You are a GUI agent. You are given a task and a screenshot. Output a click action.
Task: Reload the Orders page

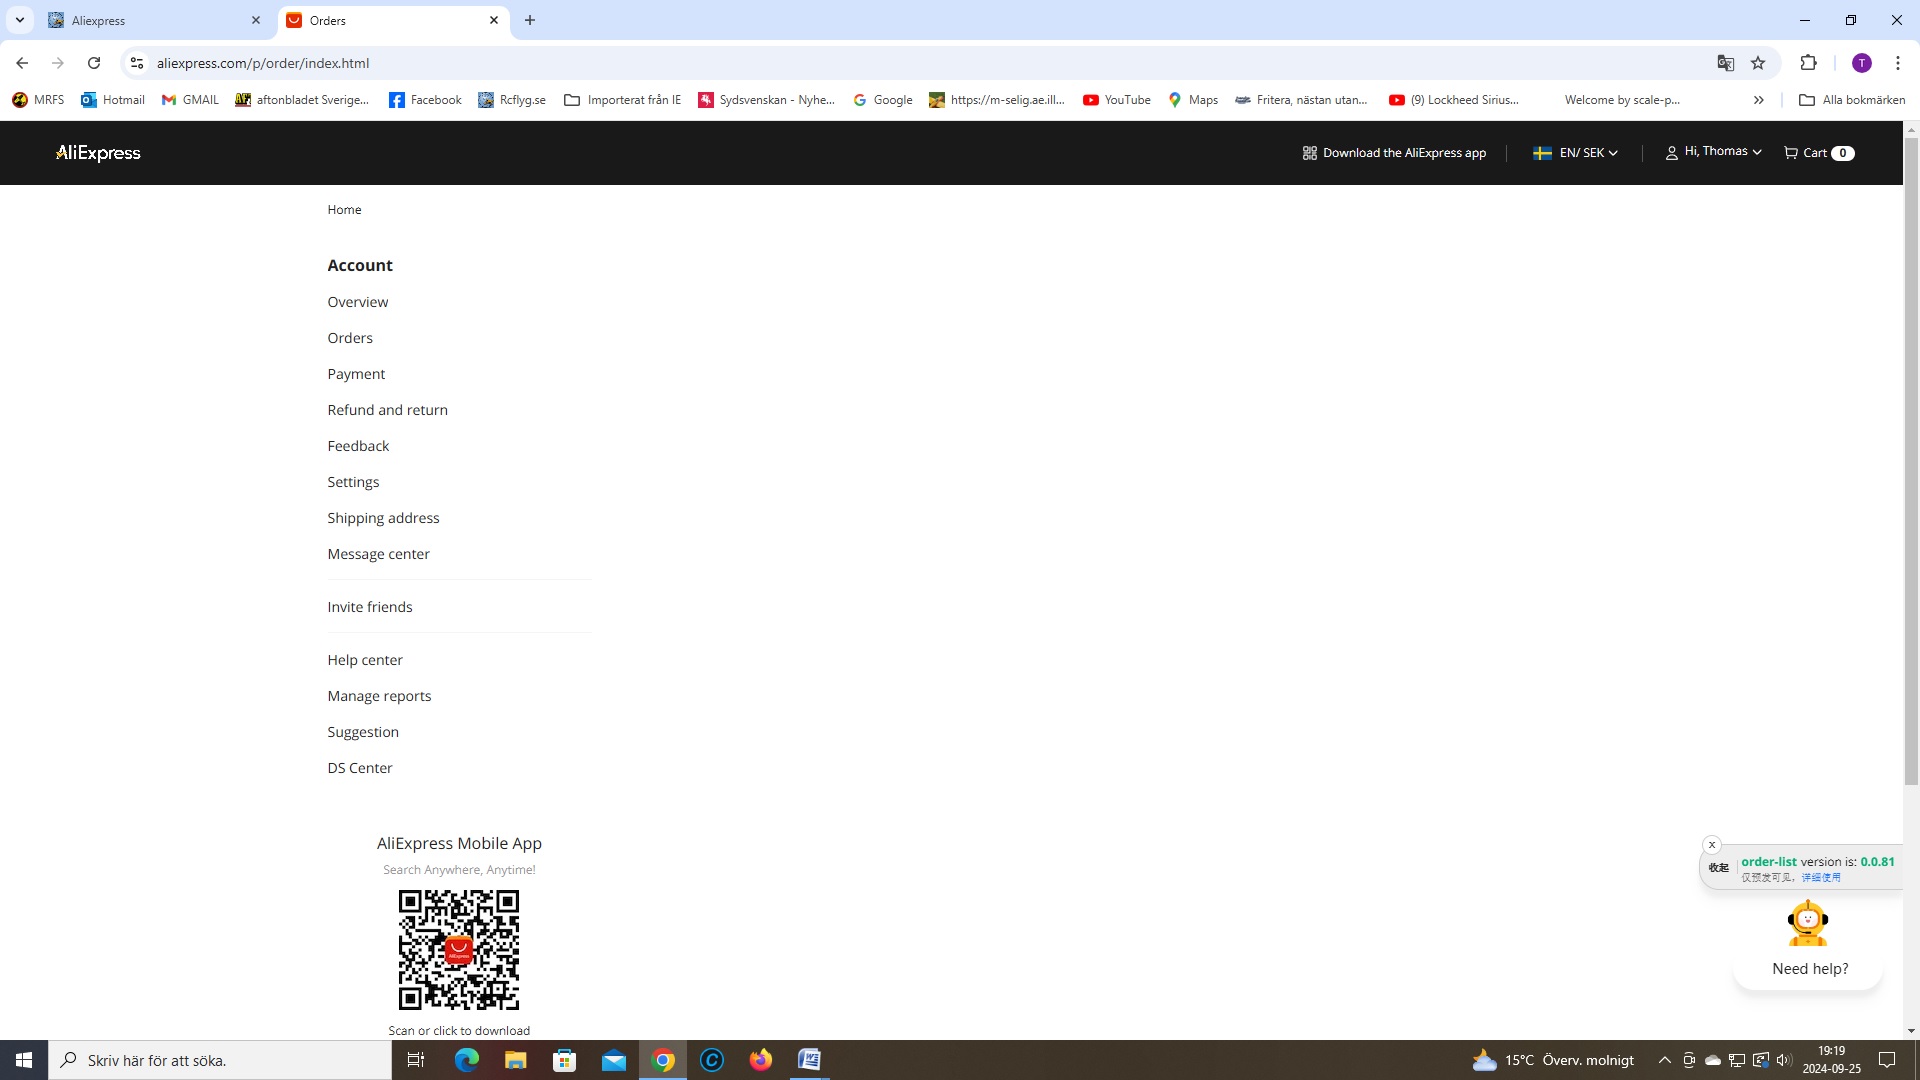click(94, 63)
